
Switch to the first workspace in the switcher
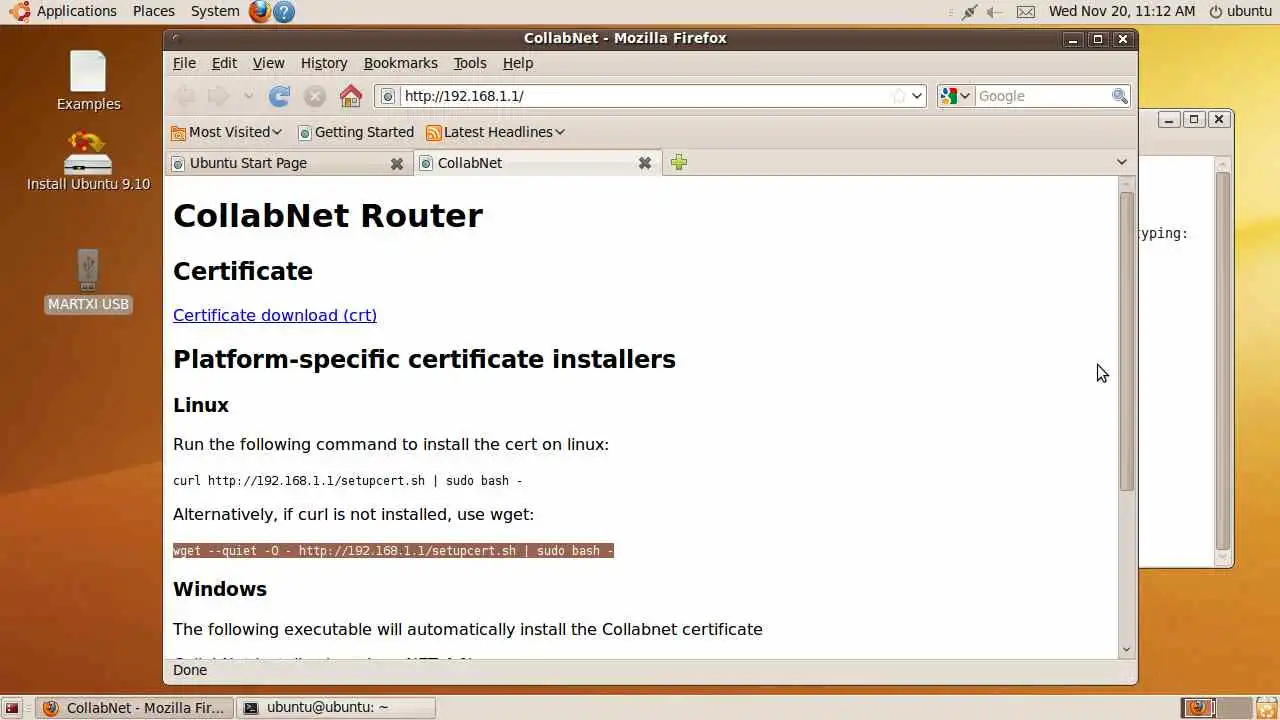coord(1198,708)
